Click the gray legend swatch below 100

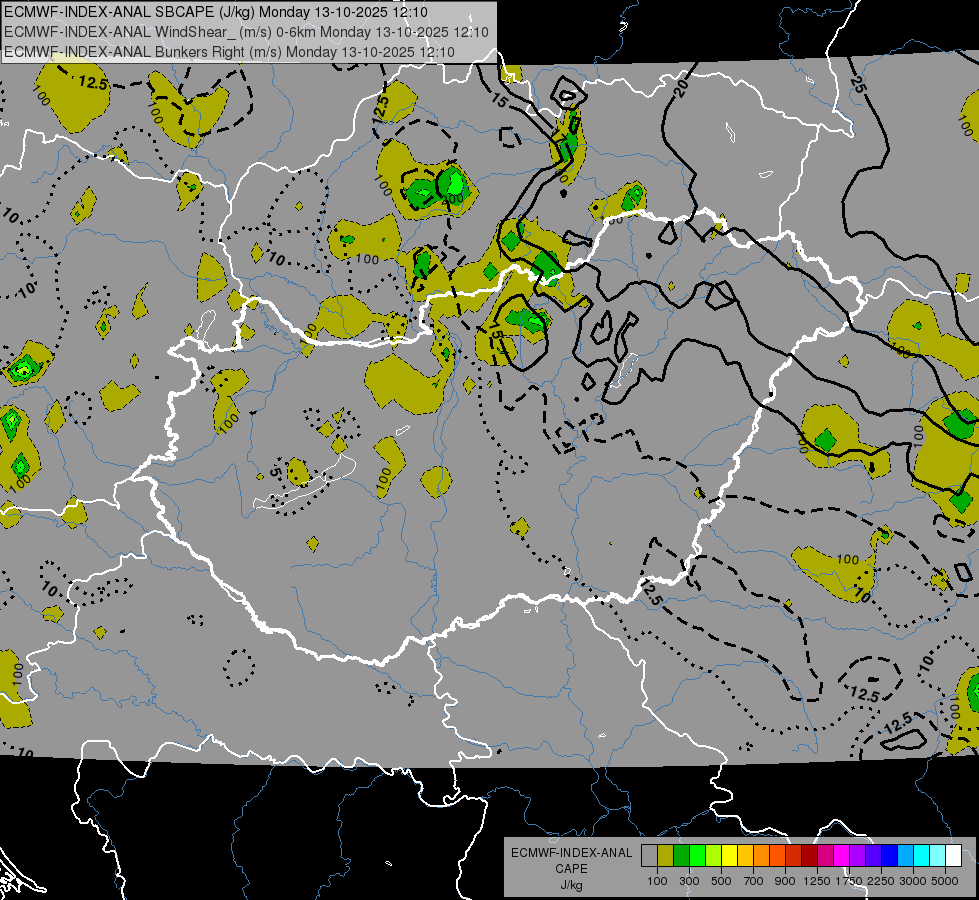(x=649, y=855)
